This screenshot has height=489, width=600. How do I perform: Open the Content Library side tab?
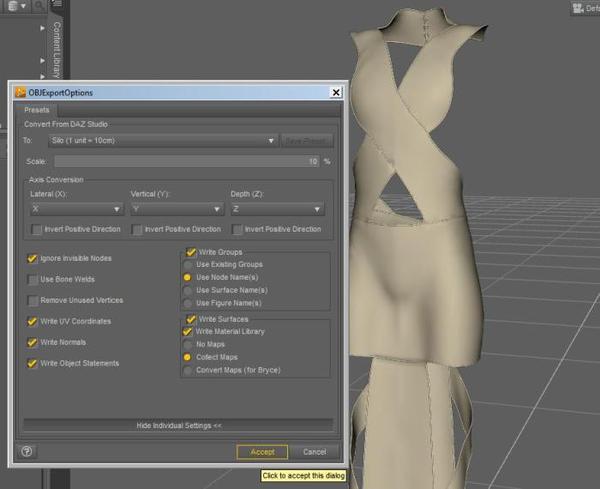point(57,48)
